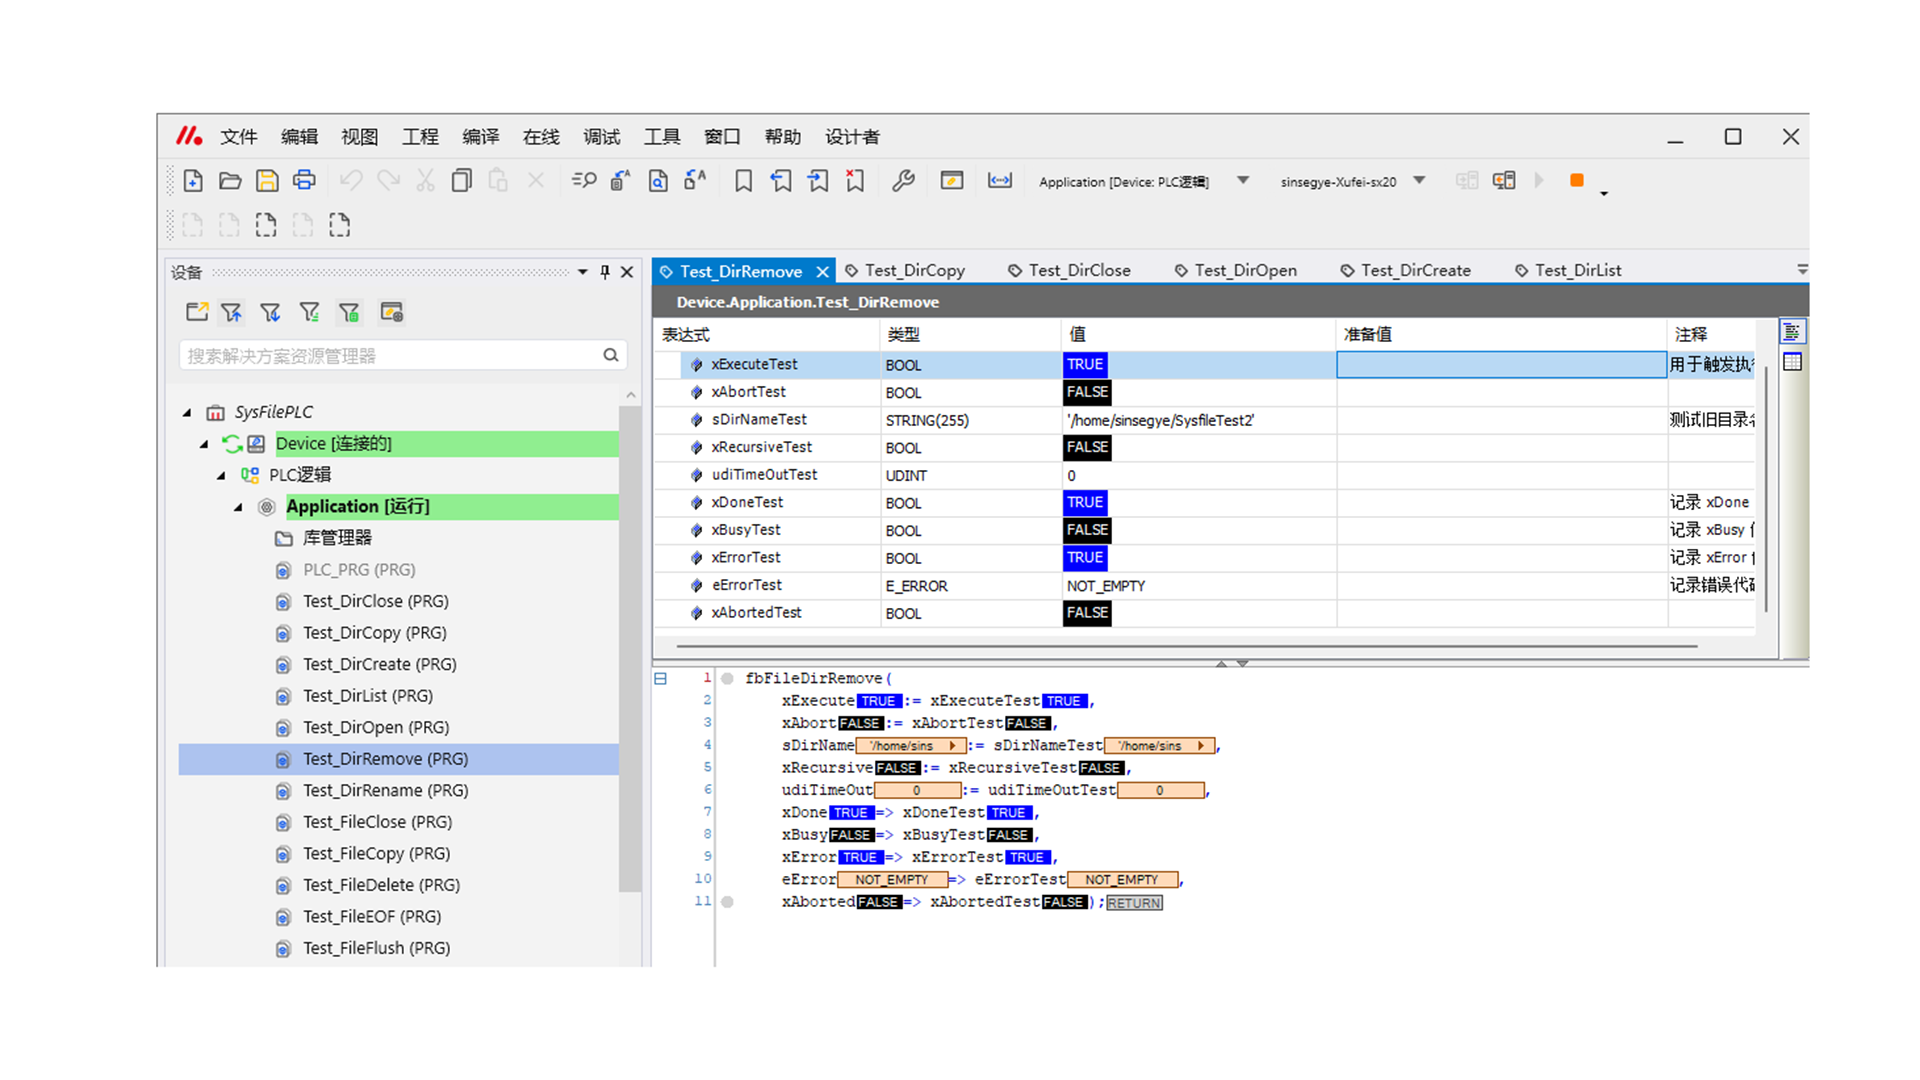Toggle xExecuteTest TRUE value in watch table

click(1085, 365)
